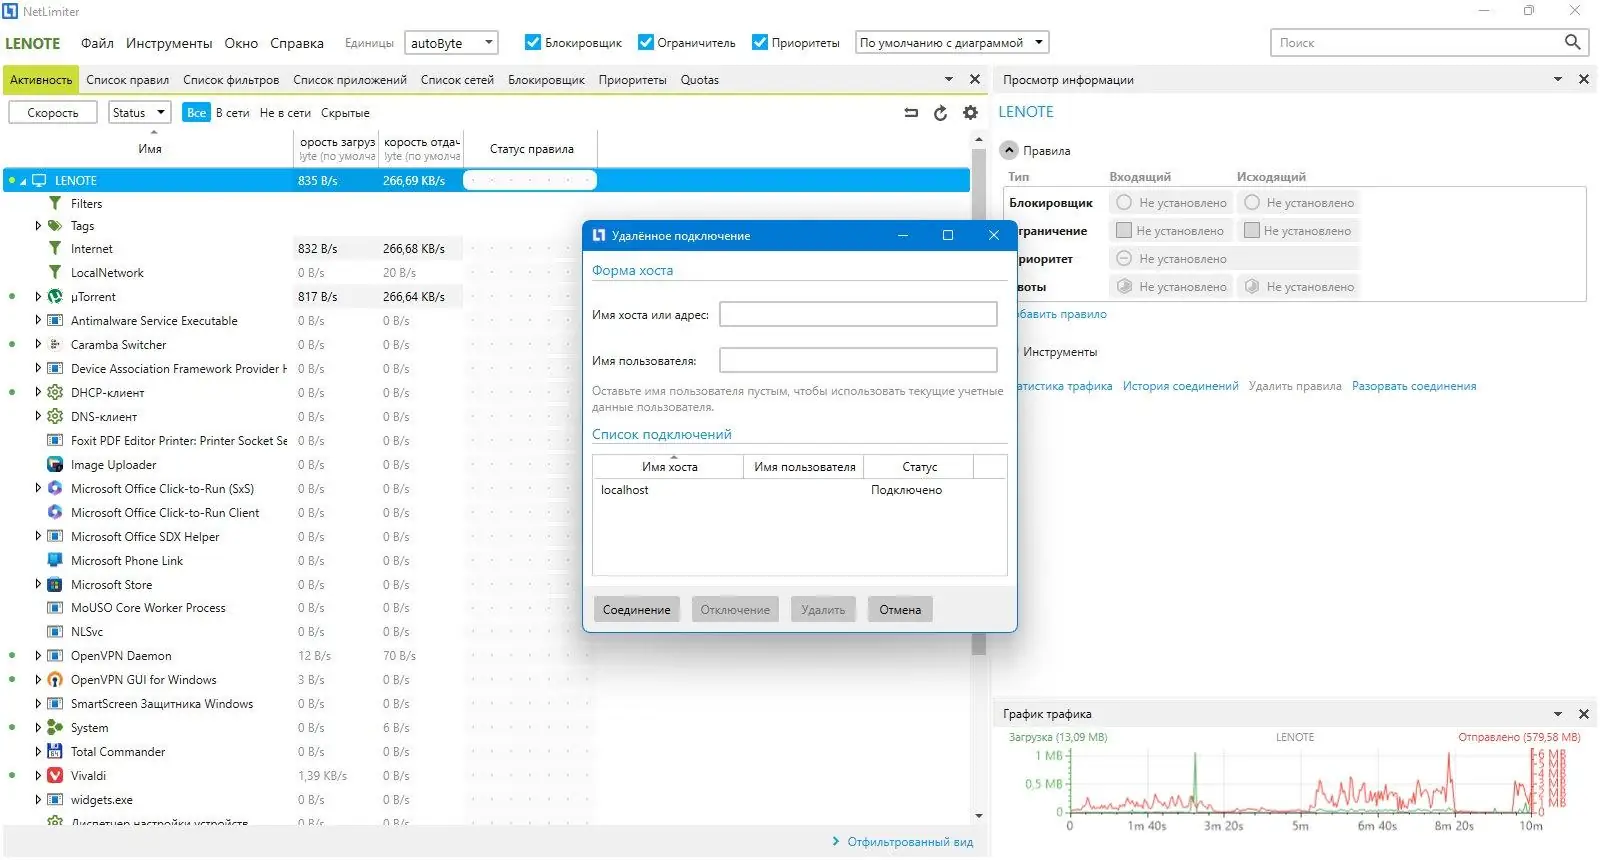Click the Caramba Switcher app icon

click(x=55, y=345)
